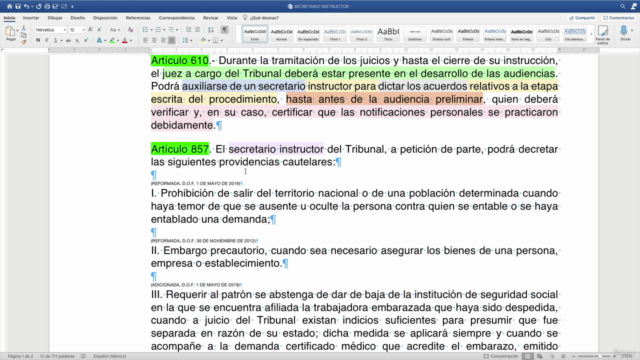
Task: Go to the Disposición tab
Action: click(105, 18)
